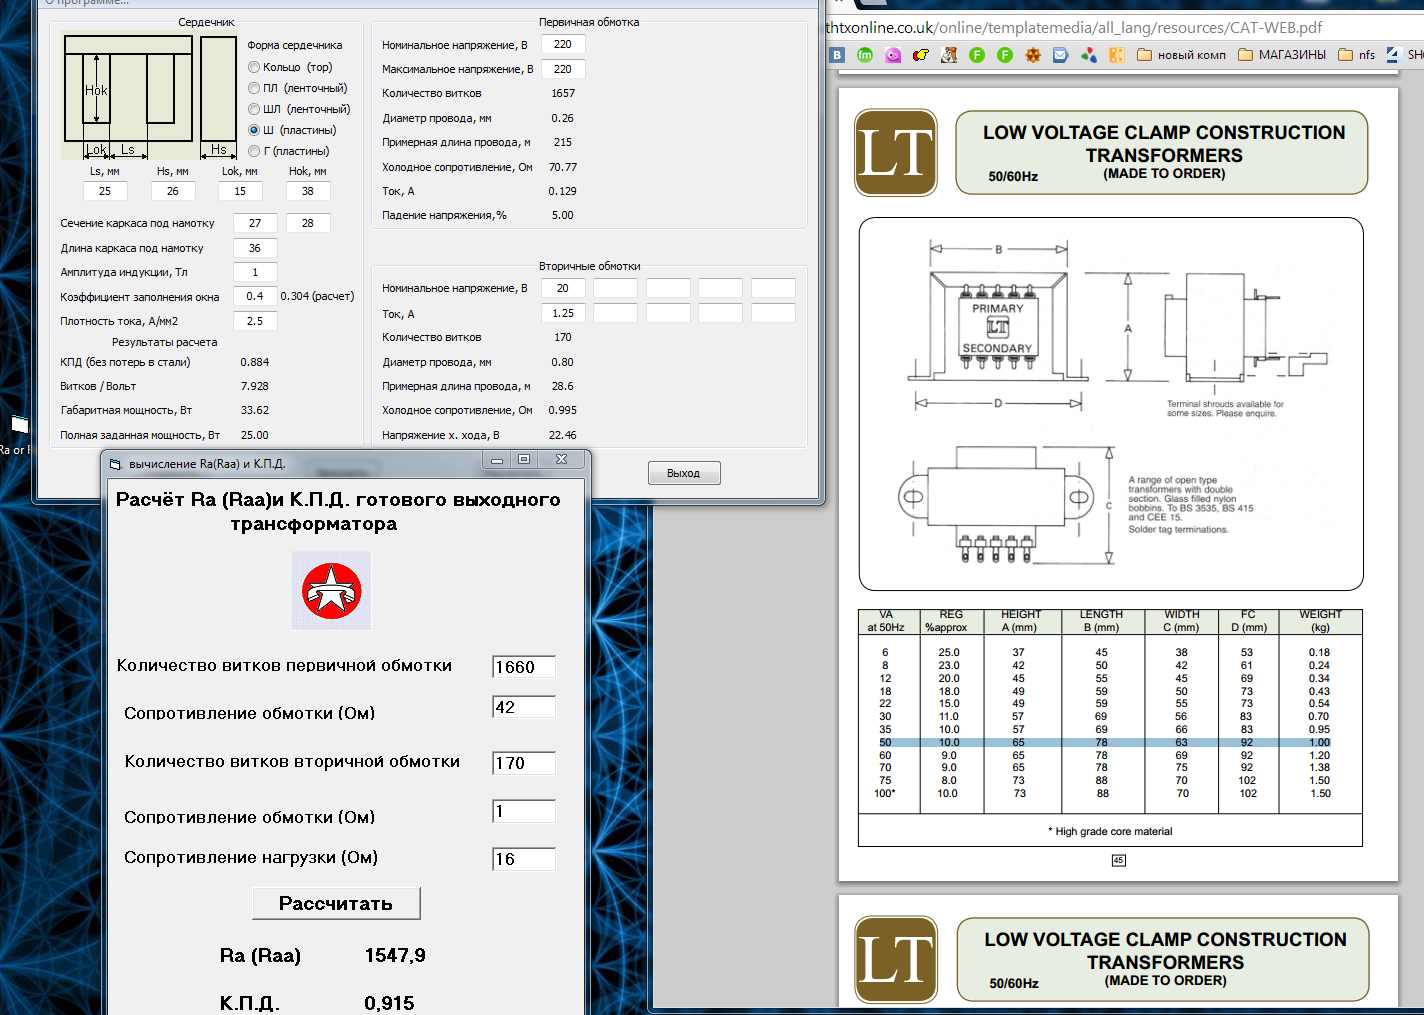Click the LT logo on first PDF page
The height and width of the screenshot is (1015, 1424).
[896, 152]
